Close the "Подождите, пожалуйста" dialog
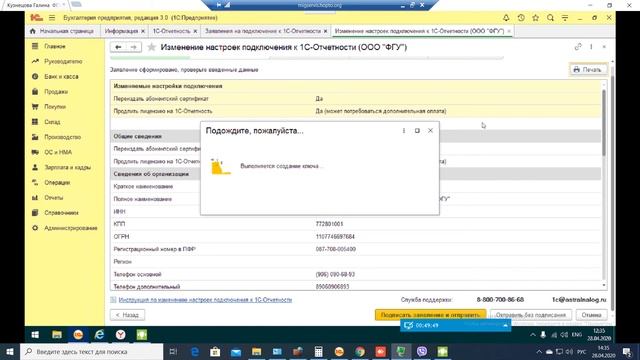640x360 pixels. click(x=430, y=131)
